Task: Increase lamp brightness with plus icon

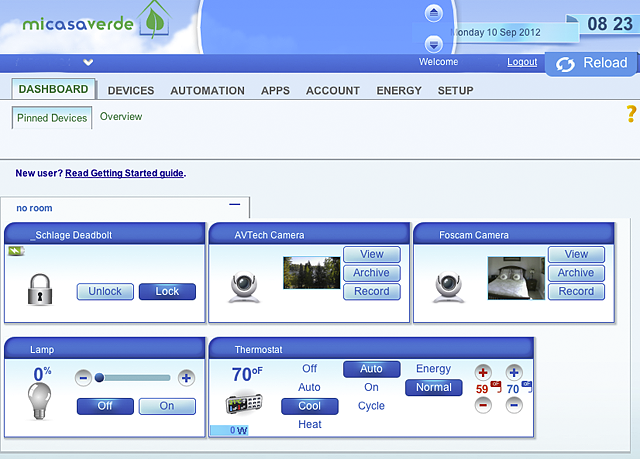Action: coord(186,378)
